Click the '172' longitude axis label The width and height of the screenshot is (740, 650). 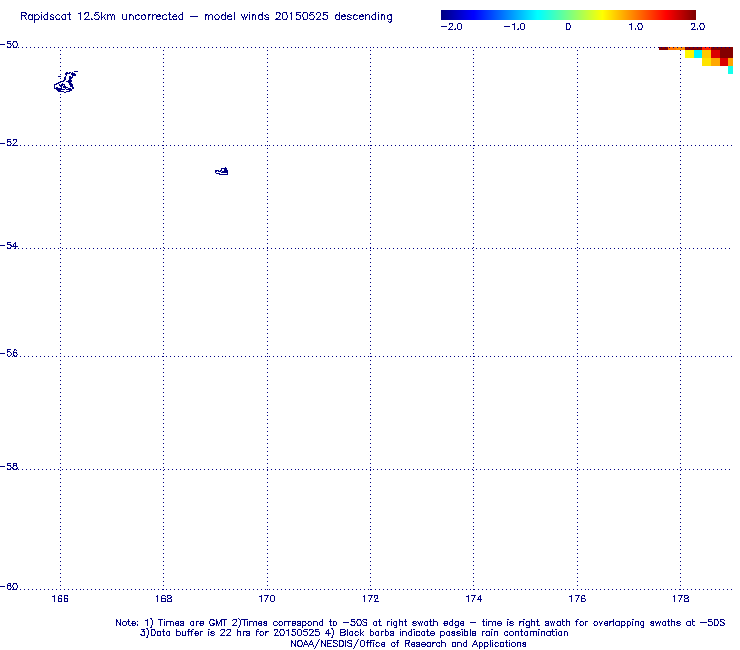click(x=370, y=599)
